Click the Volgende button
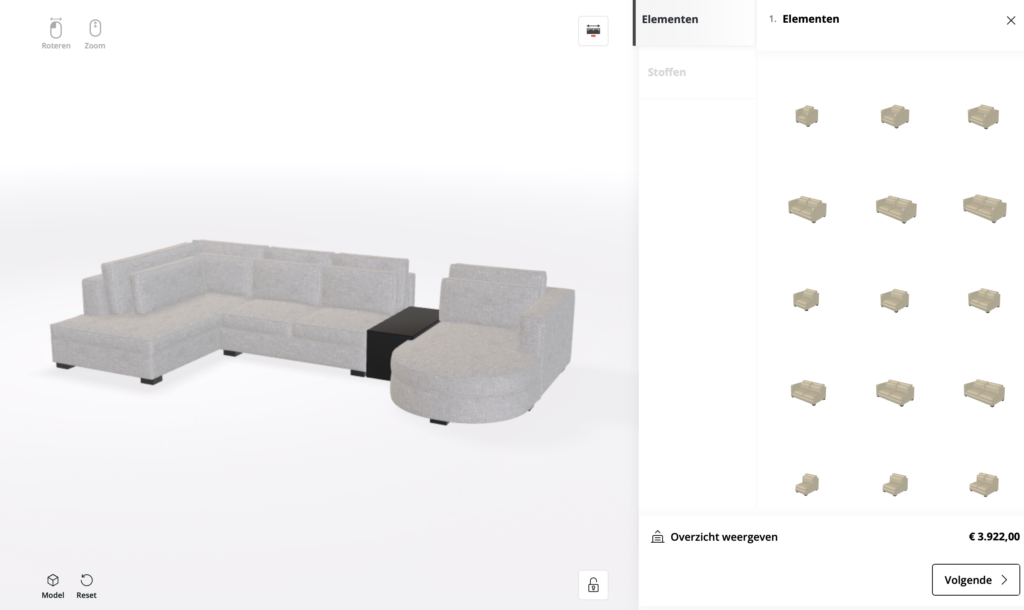1024x610 pixels. [976, 580]
